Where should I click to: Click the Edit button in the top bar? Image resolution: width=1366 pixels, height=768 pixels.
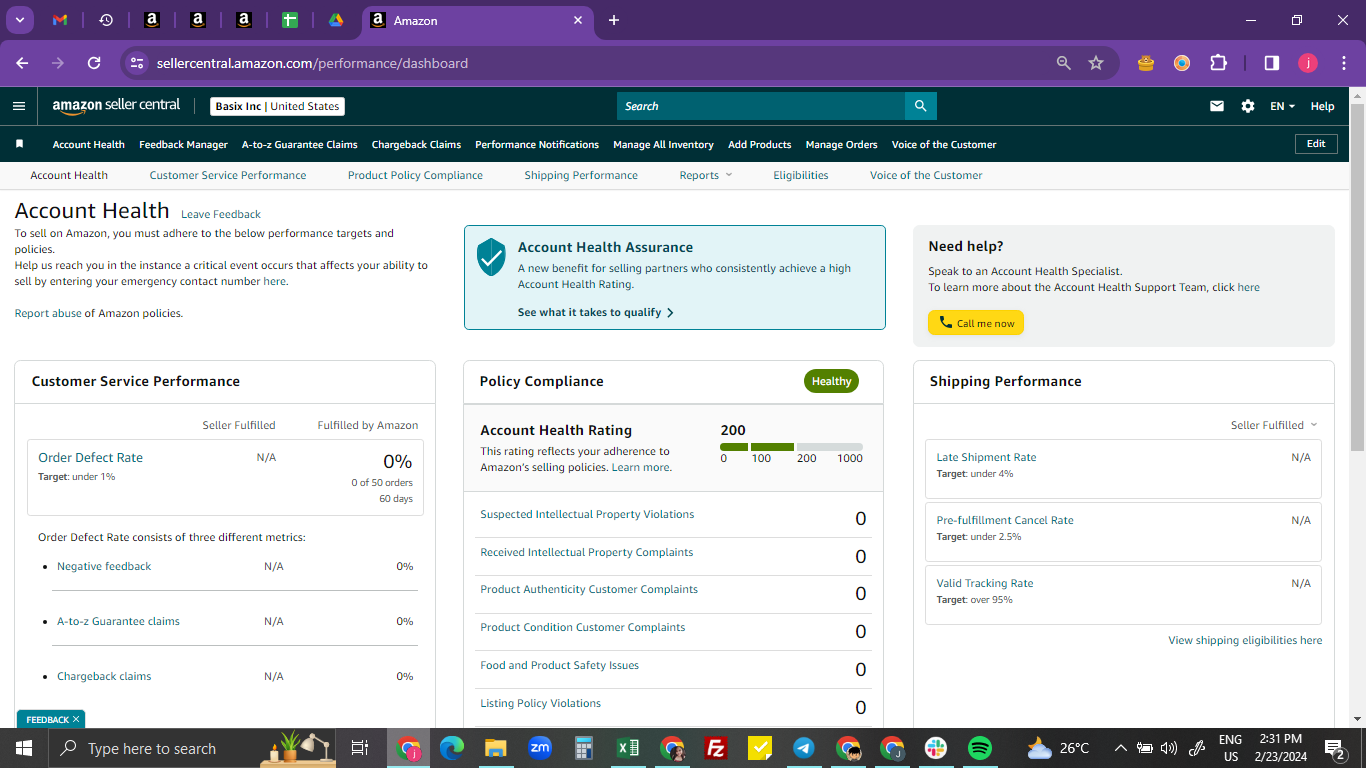pyautogui.click(x=1316, y=144)
